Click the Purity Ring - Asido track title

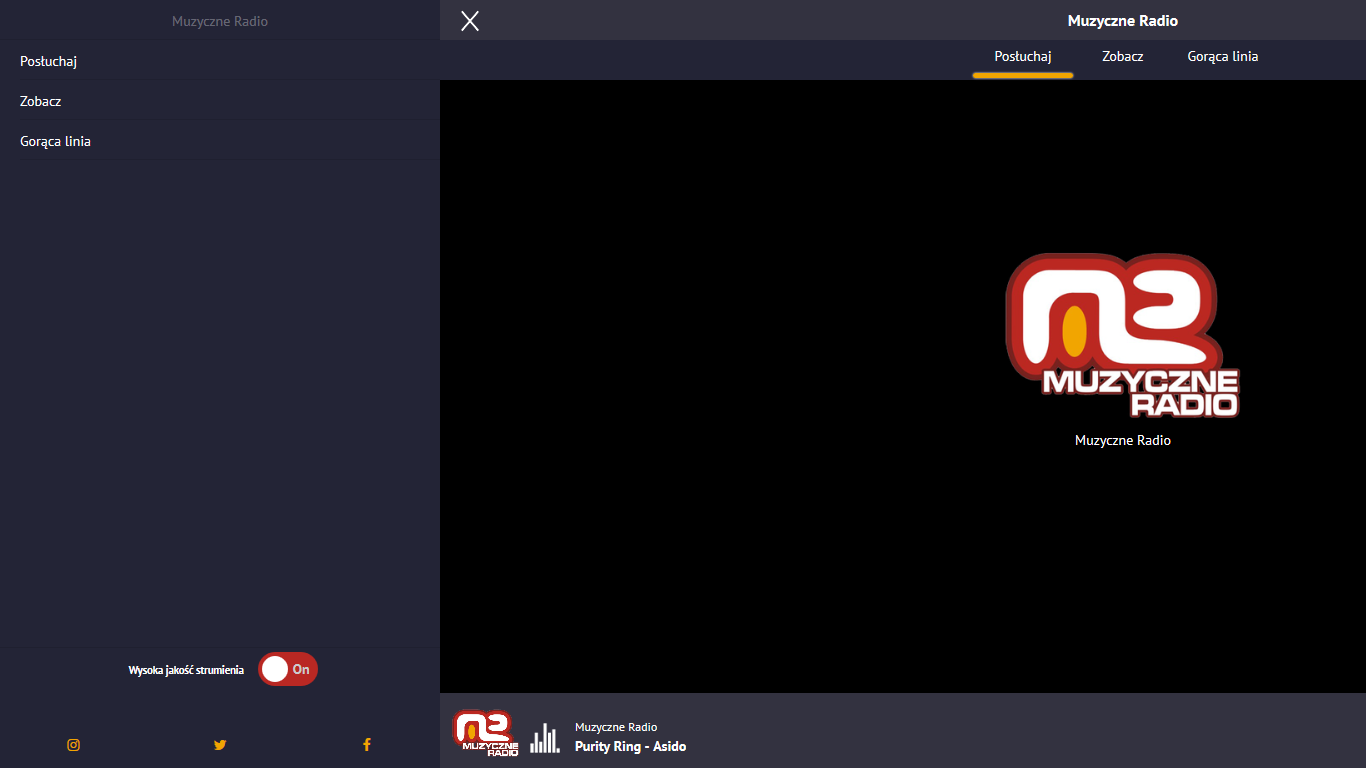631,746
